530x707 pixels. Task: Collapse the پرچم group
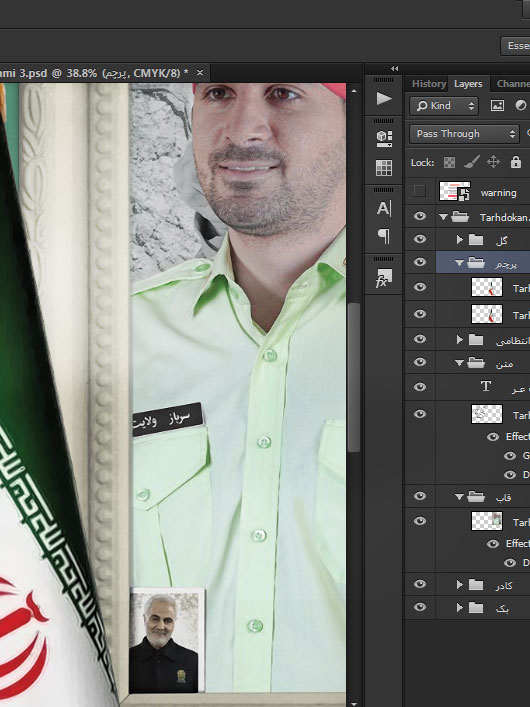(460, 263)
